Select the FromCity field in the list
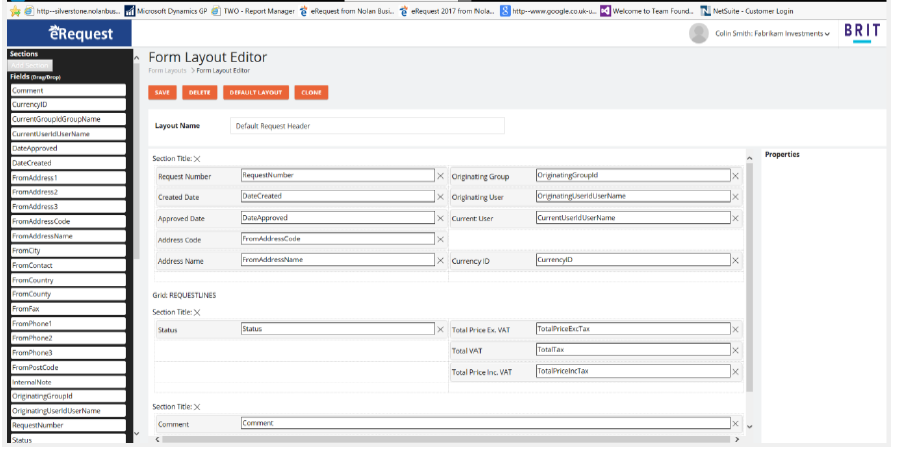The height and width of the screenshot is (453, 900). click(68, 251)
